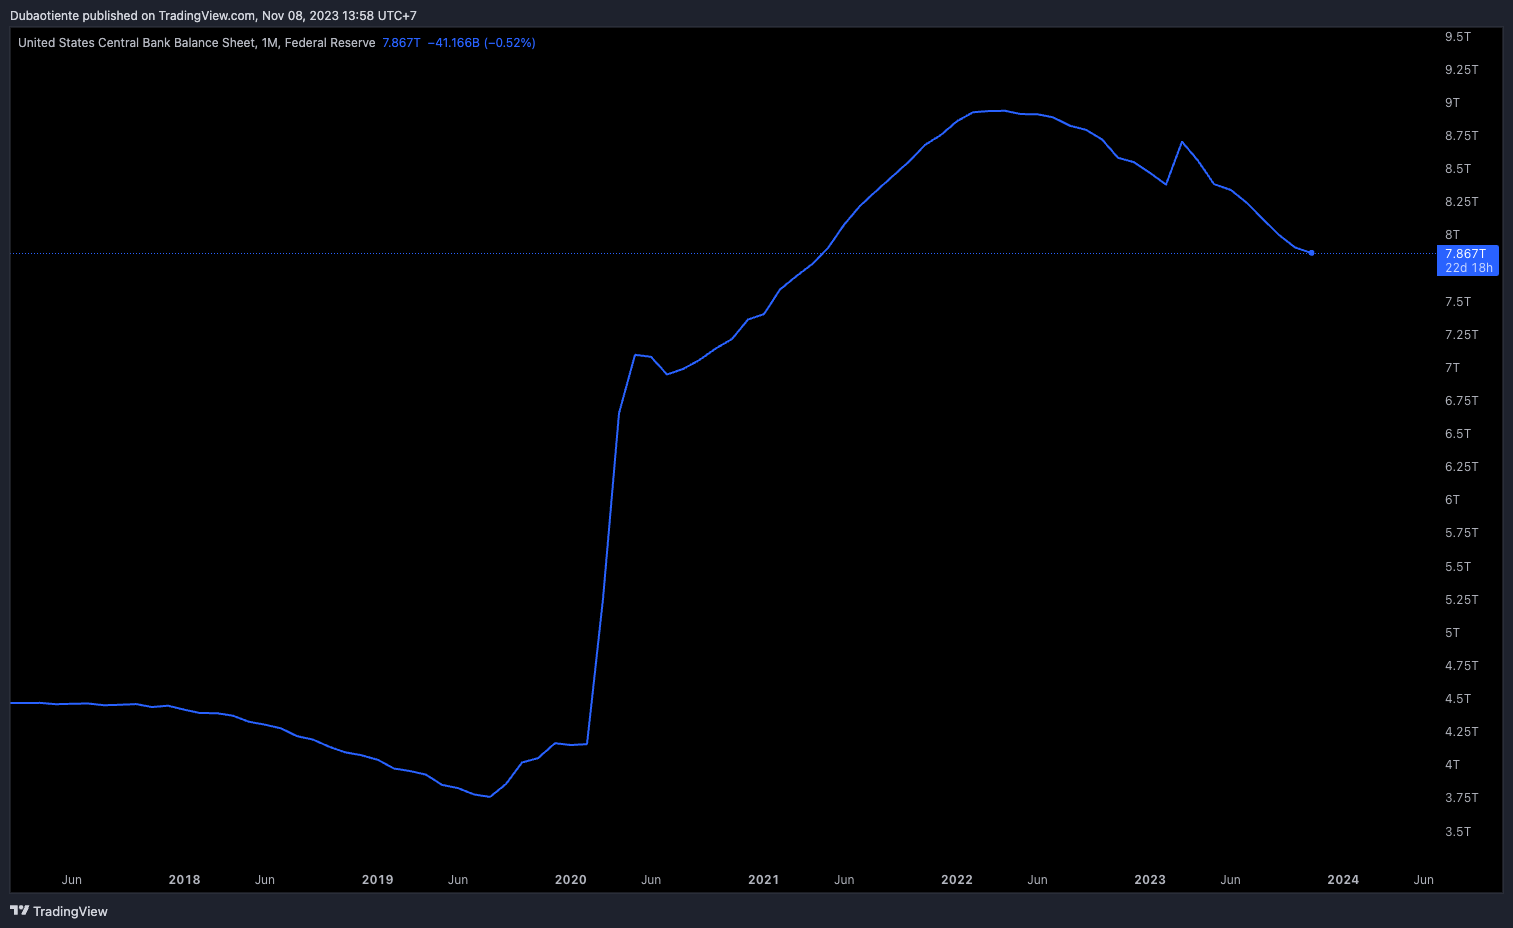Click the 8.75T price axis label

coord(1461,136)
